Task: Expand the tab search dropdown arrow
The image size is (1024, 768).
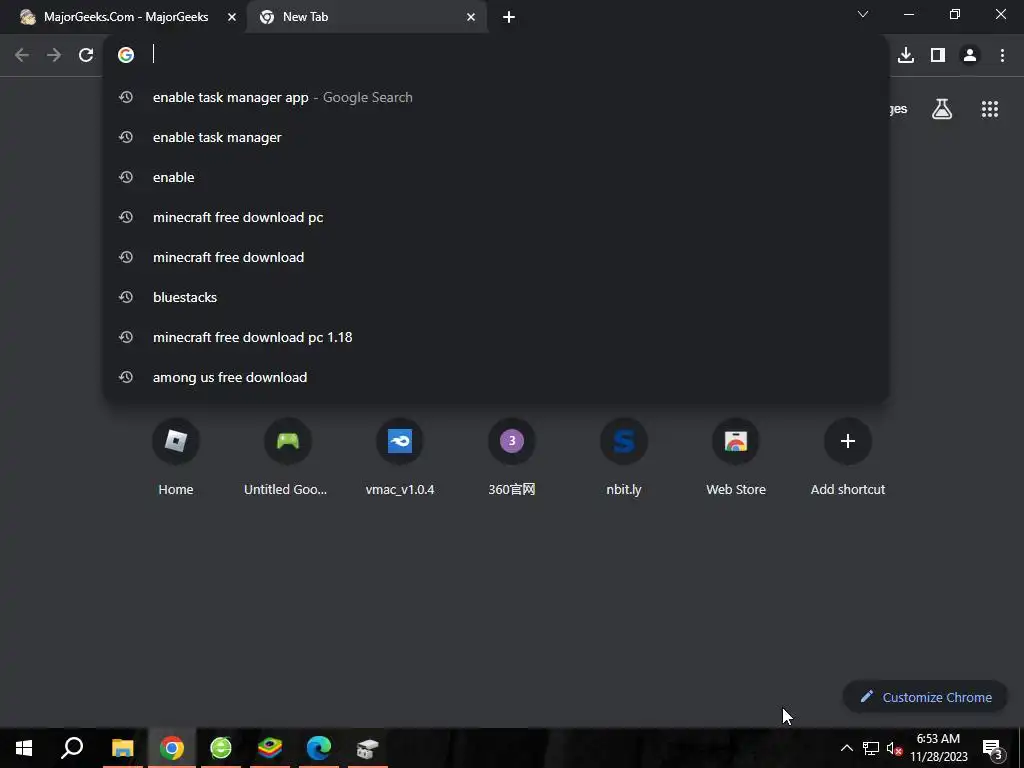Action: (x=863, y=14)
